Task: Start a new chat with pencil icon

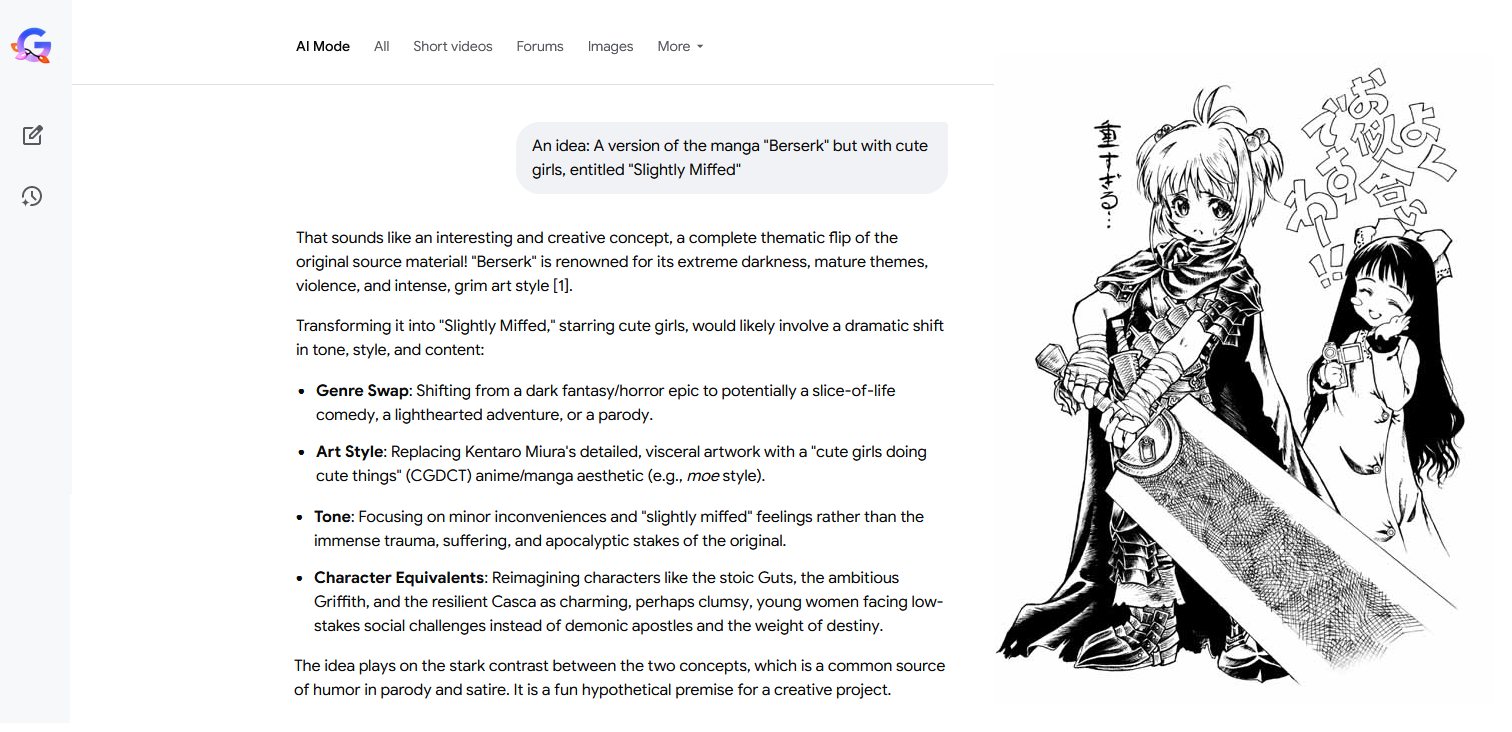Action: tap(32, 135)
